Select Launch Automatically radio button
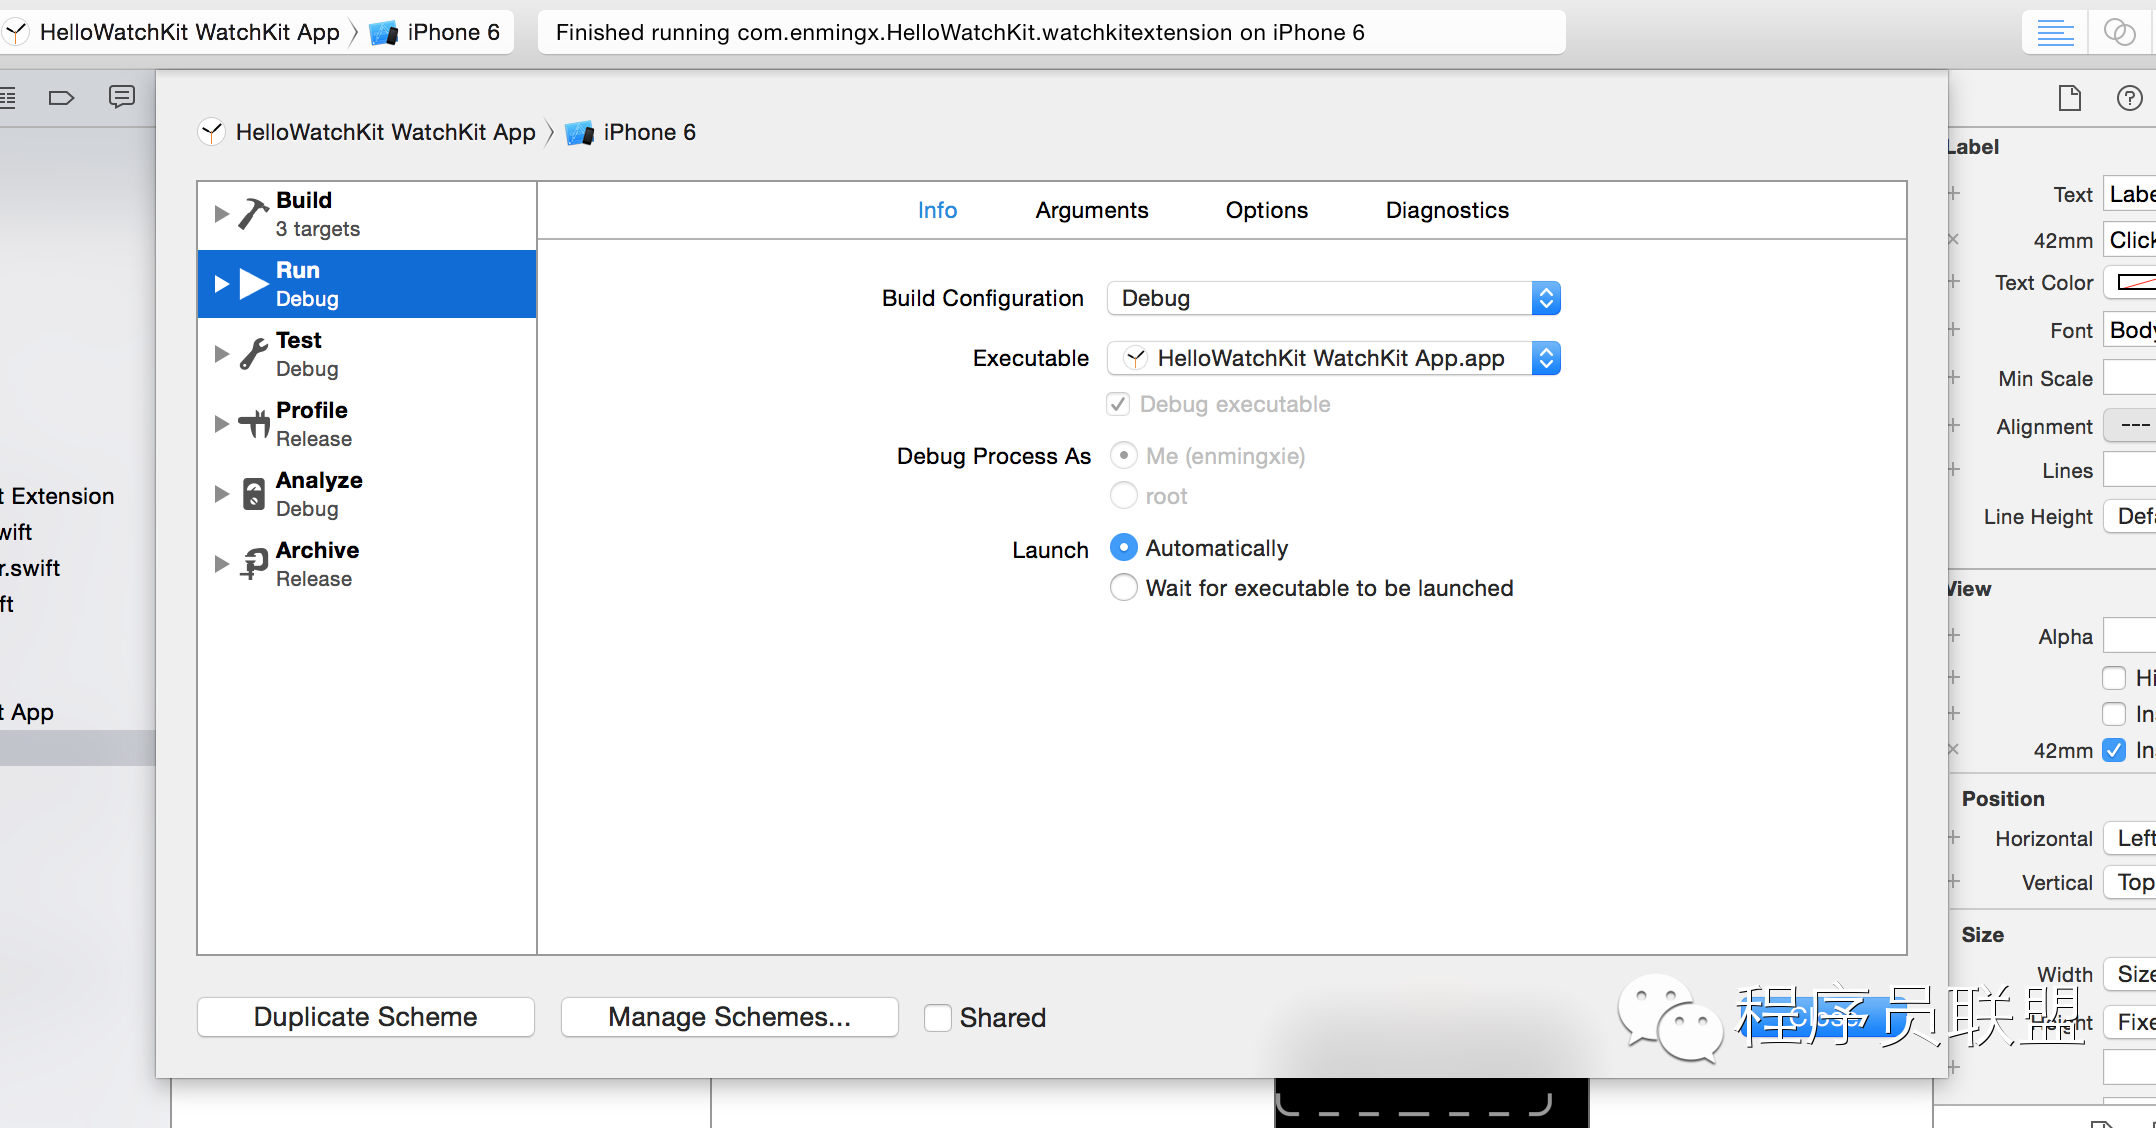Screen dimensions: 2156x1128 pyautogui.click(x=1124, y=547)
